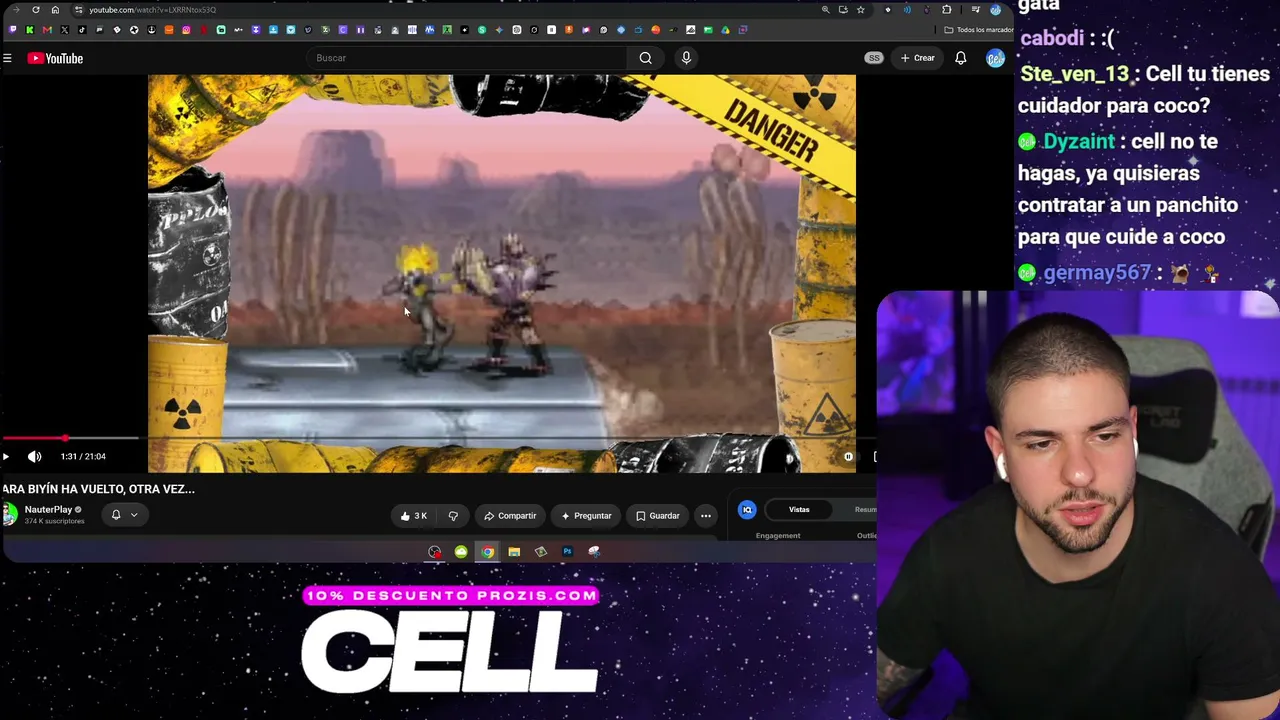Switch to the Vistas tab

click(799, 510)
